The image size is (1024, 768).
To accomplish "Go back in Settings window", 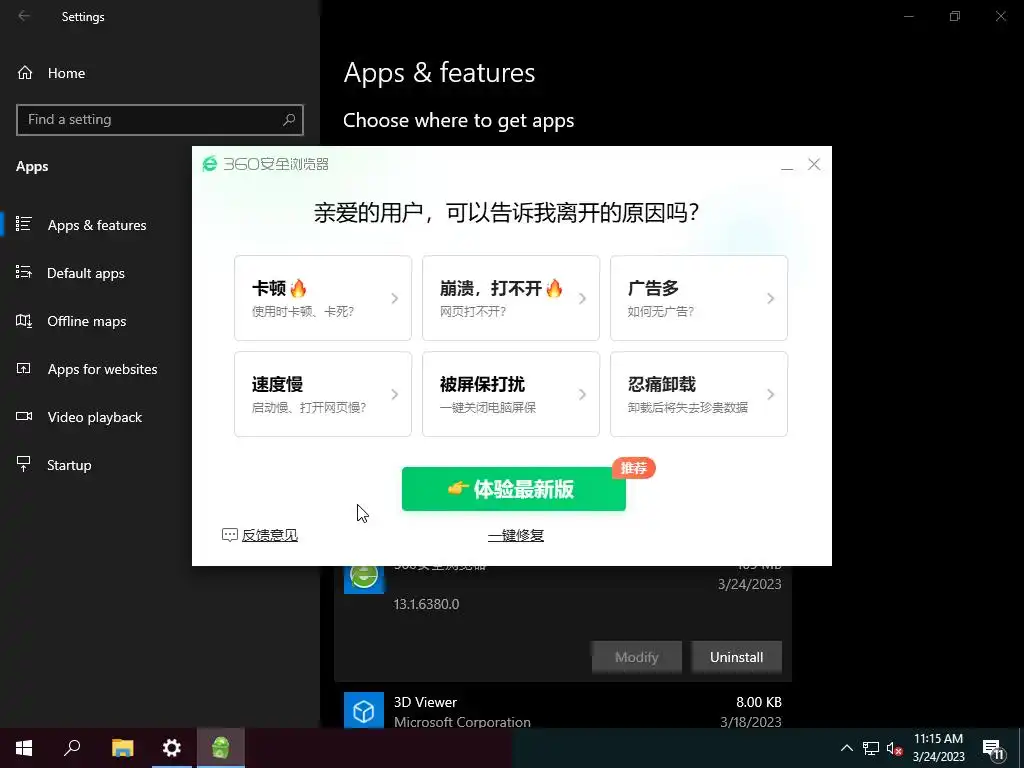I will pos(24,16).
